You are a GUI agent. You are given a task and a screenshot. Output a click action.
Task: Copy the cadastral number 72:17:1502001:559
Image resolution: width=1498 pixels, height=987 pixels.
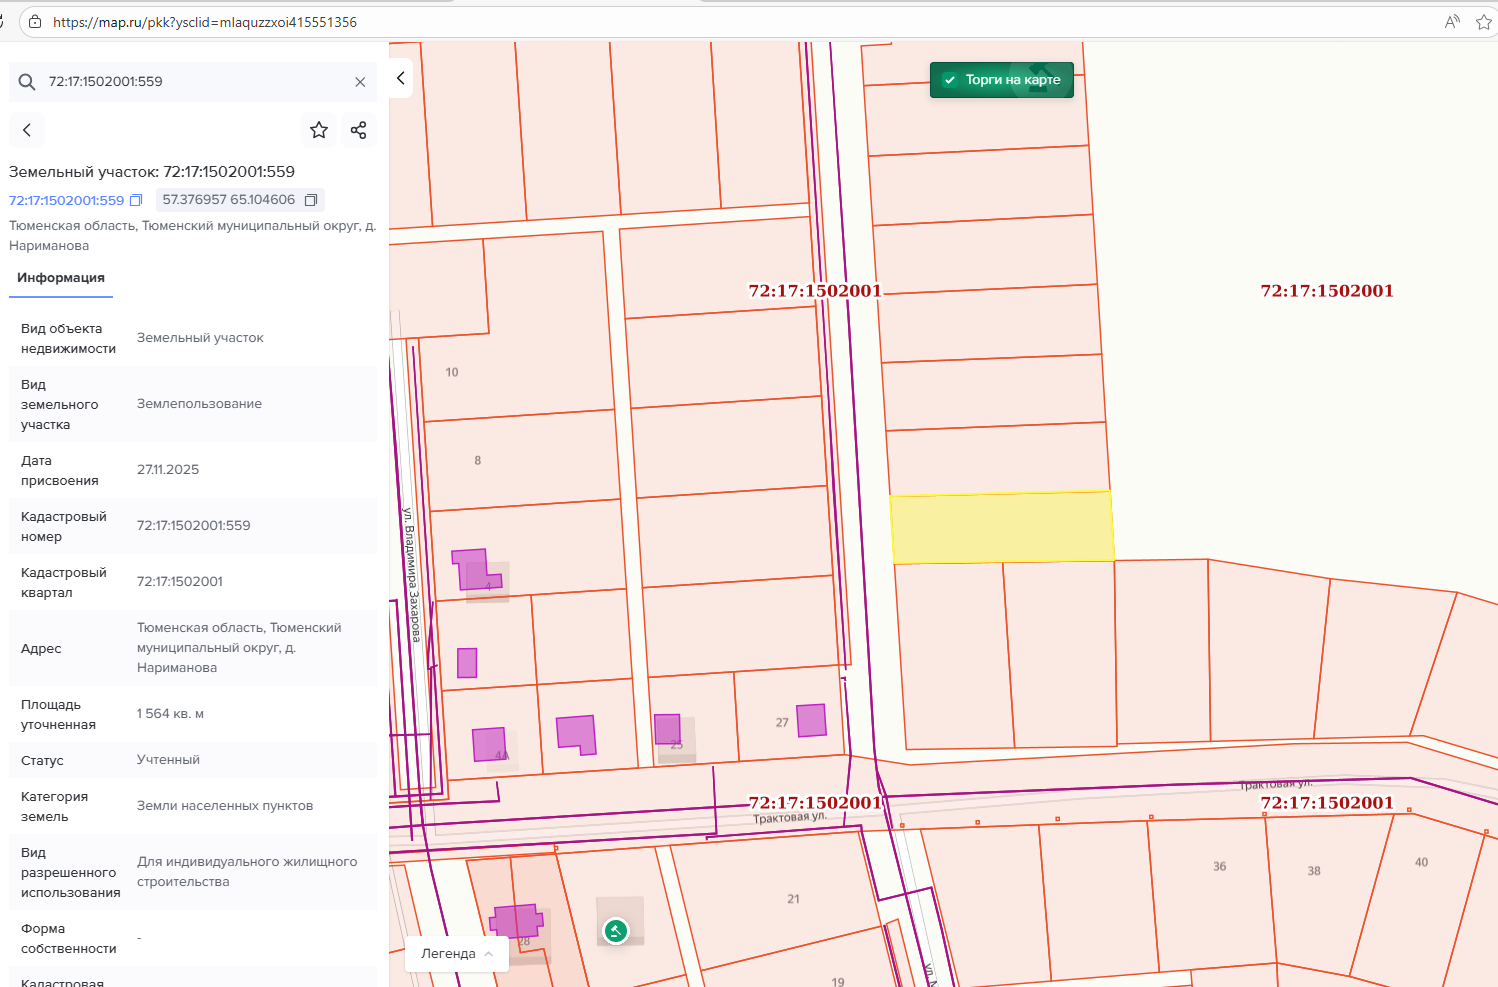(x=137, y=200)
